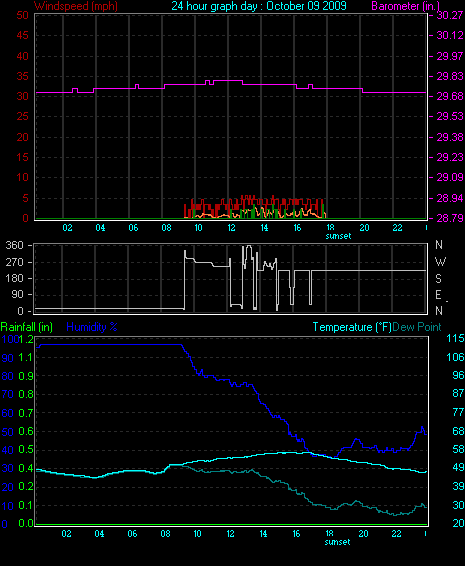This screenshot has width=465, height=566.
Task: Select the red windspeed value 50
Action: (22, 15)
